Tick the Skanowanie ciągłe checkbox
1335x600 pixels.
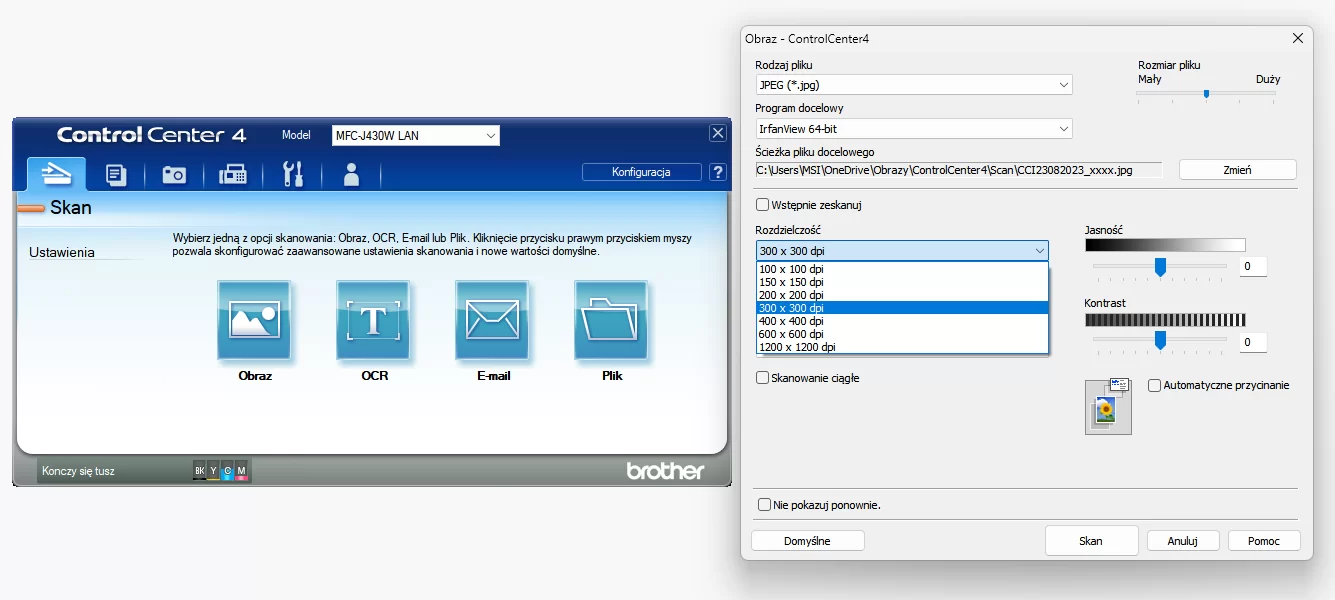(763, 378)
